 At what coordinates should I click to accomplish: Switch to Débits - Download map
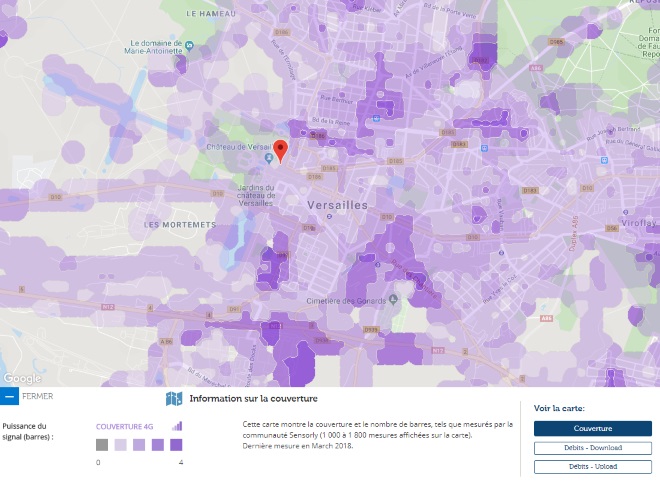tap(592, 448)
